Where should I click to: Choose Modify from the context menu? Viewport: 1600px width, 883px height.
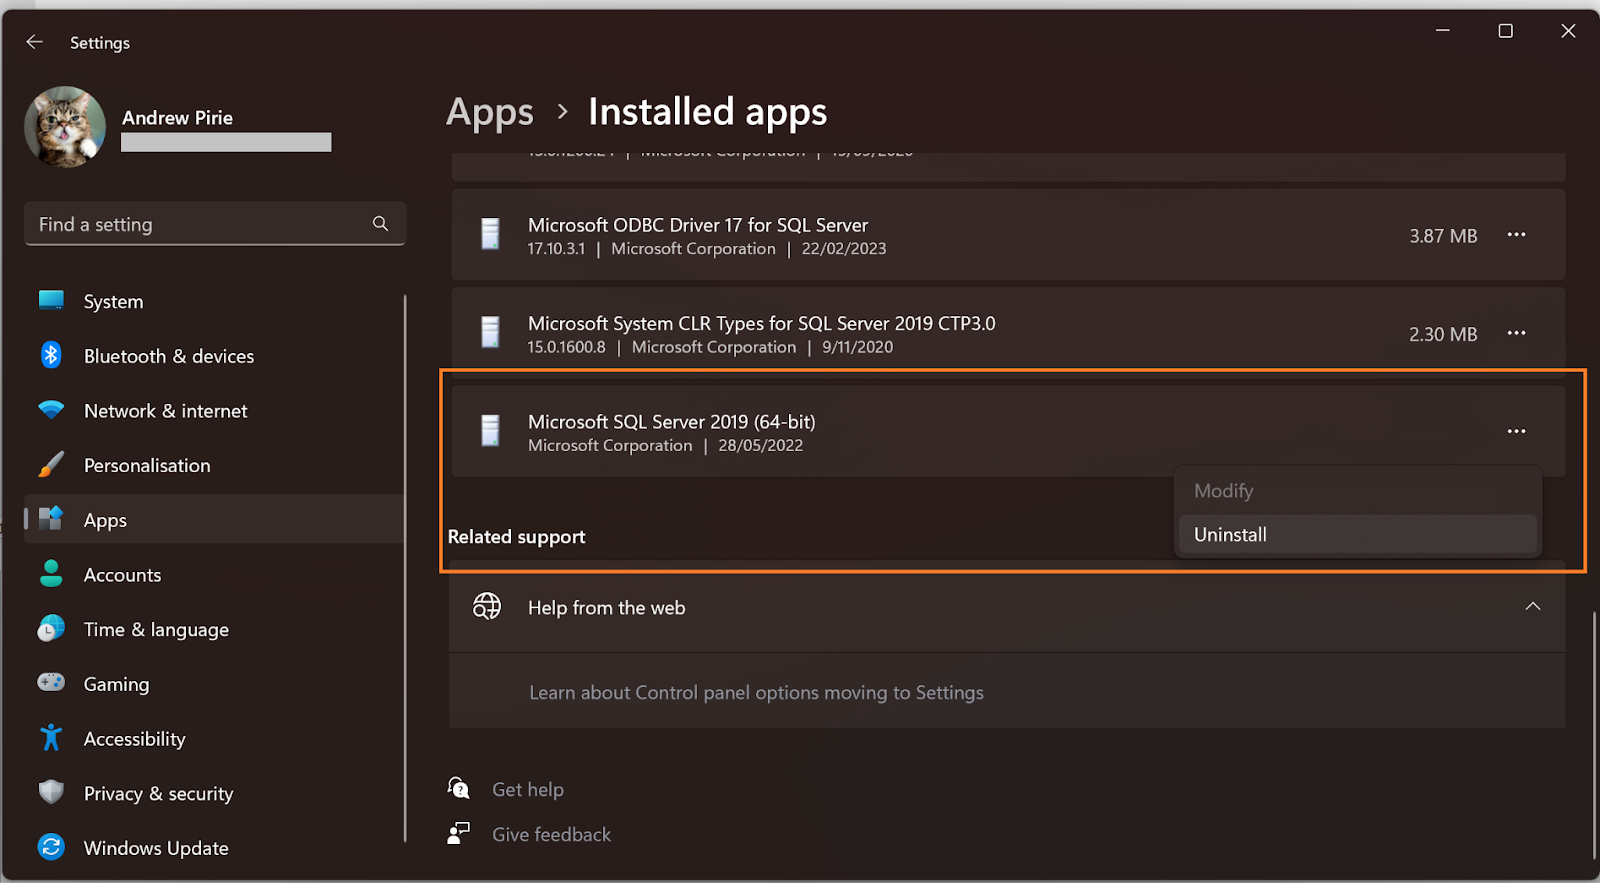click(x=1358, y=490)
